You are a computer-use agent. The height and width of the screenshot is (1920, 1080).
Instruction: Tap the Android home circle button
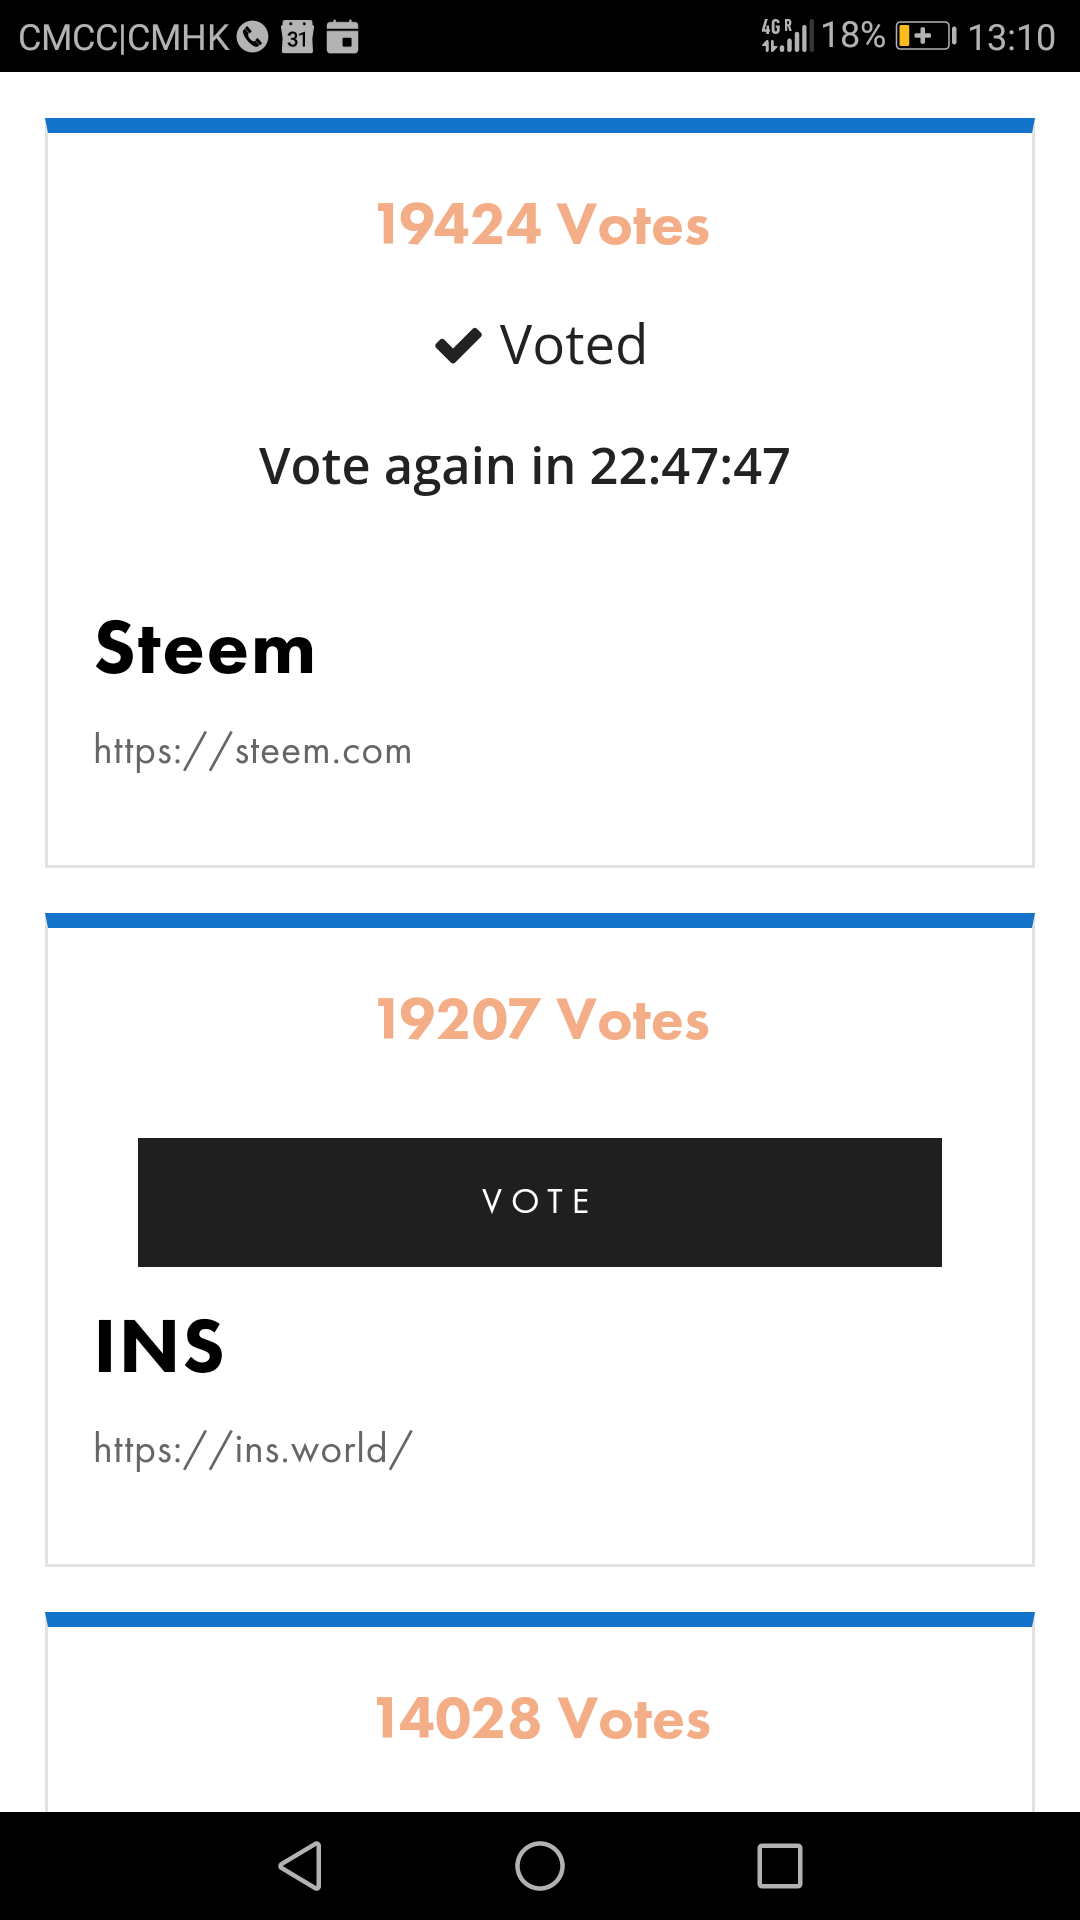click(x=540, y=1866)
